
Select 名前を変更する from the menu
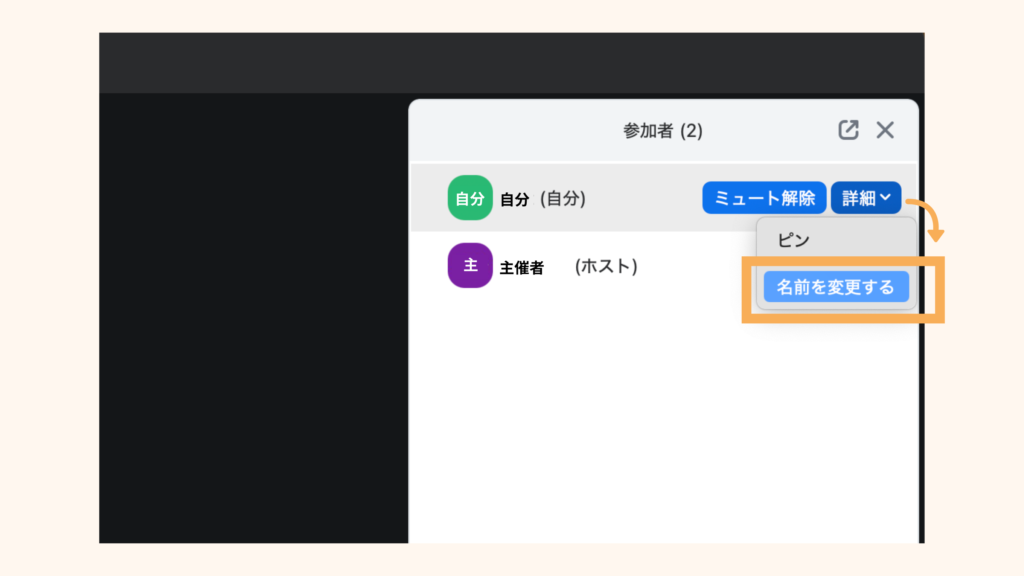pos(836,287)
